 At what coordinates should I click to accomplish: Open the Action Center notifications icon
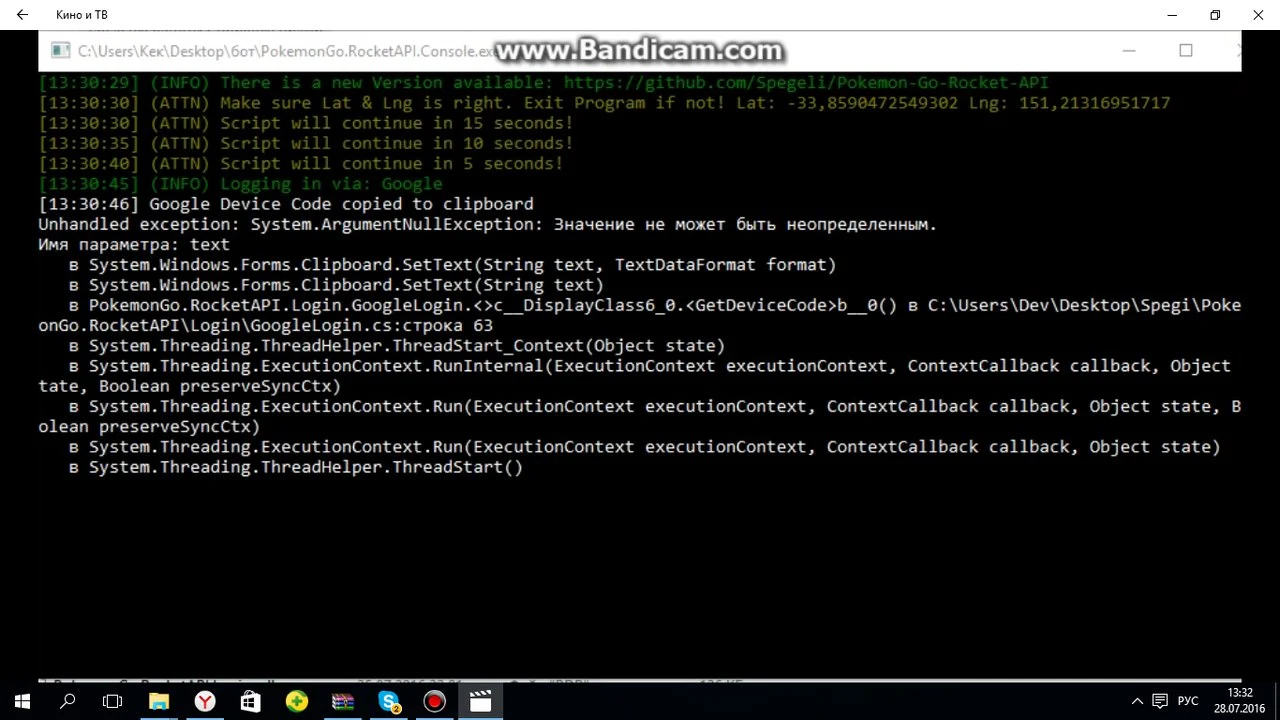tap(1160, 701)
